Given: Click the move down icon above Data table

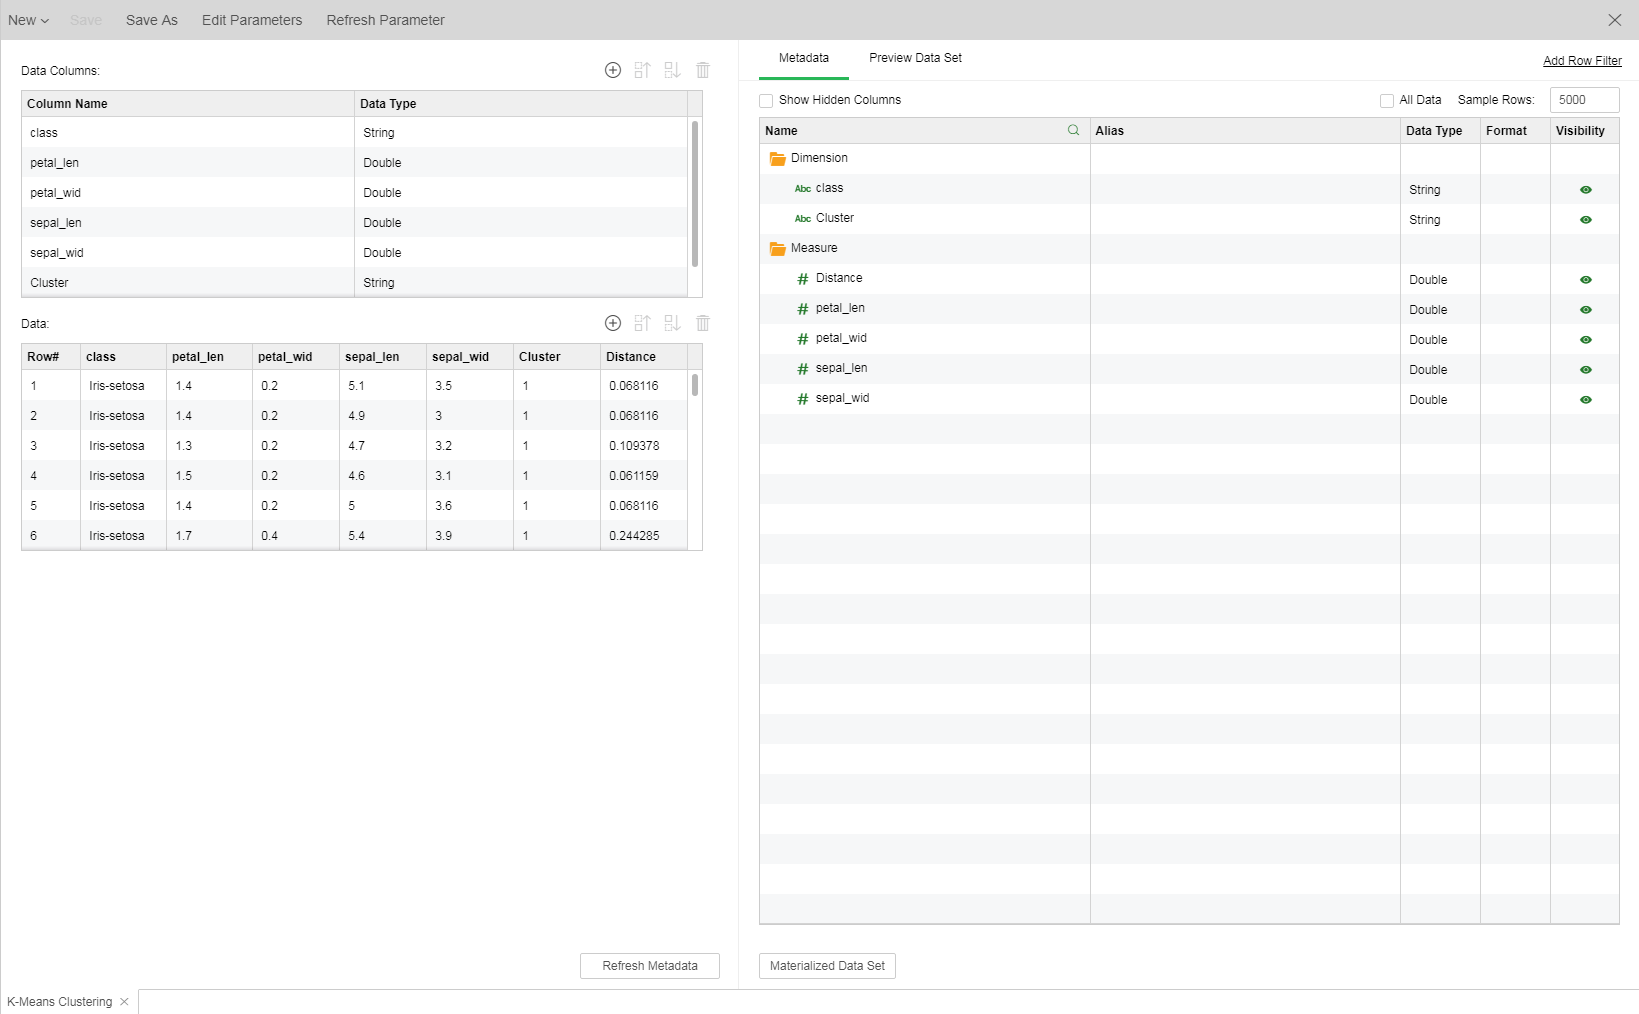Looking at the screenshot, I should 672,323.
